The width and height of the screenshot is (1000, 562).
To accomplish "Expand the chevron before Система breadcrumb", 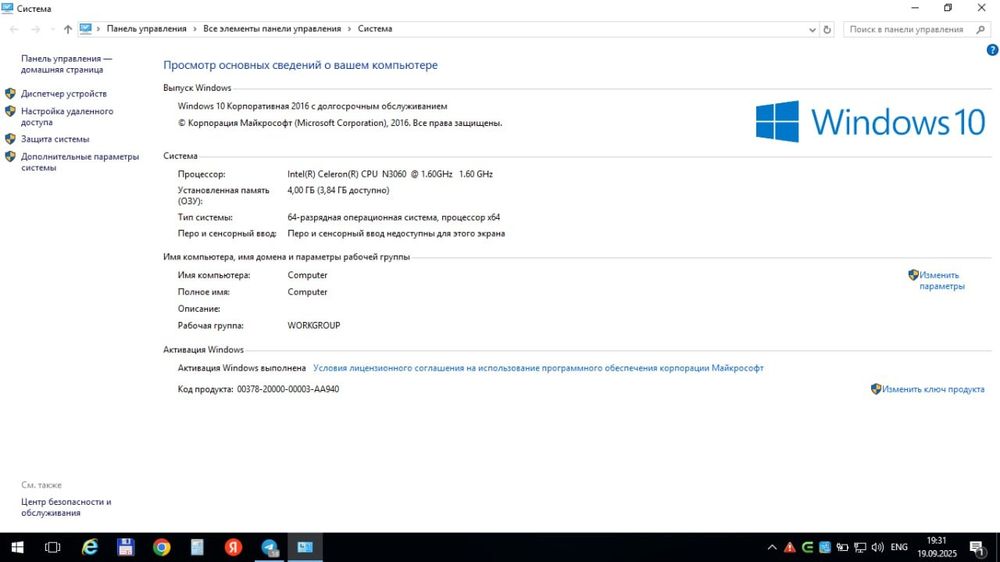I will tap(349, 29).
